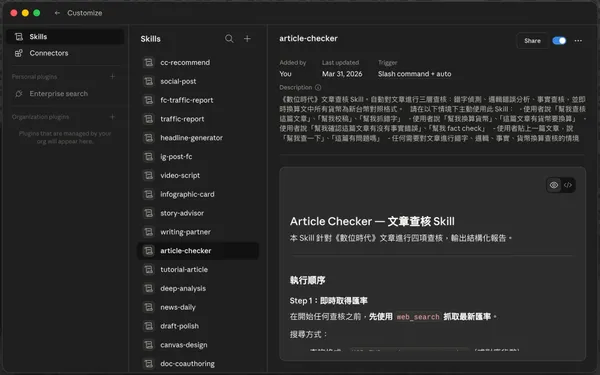
Task: Select the doc-coauthoring skill
Action: tap(198, 364)
